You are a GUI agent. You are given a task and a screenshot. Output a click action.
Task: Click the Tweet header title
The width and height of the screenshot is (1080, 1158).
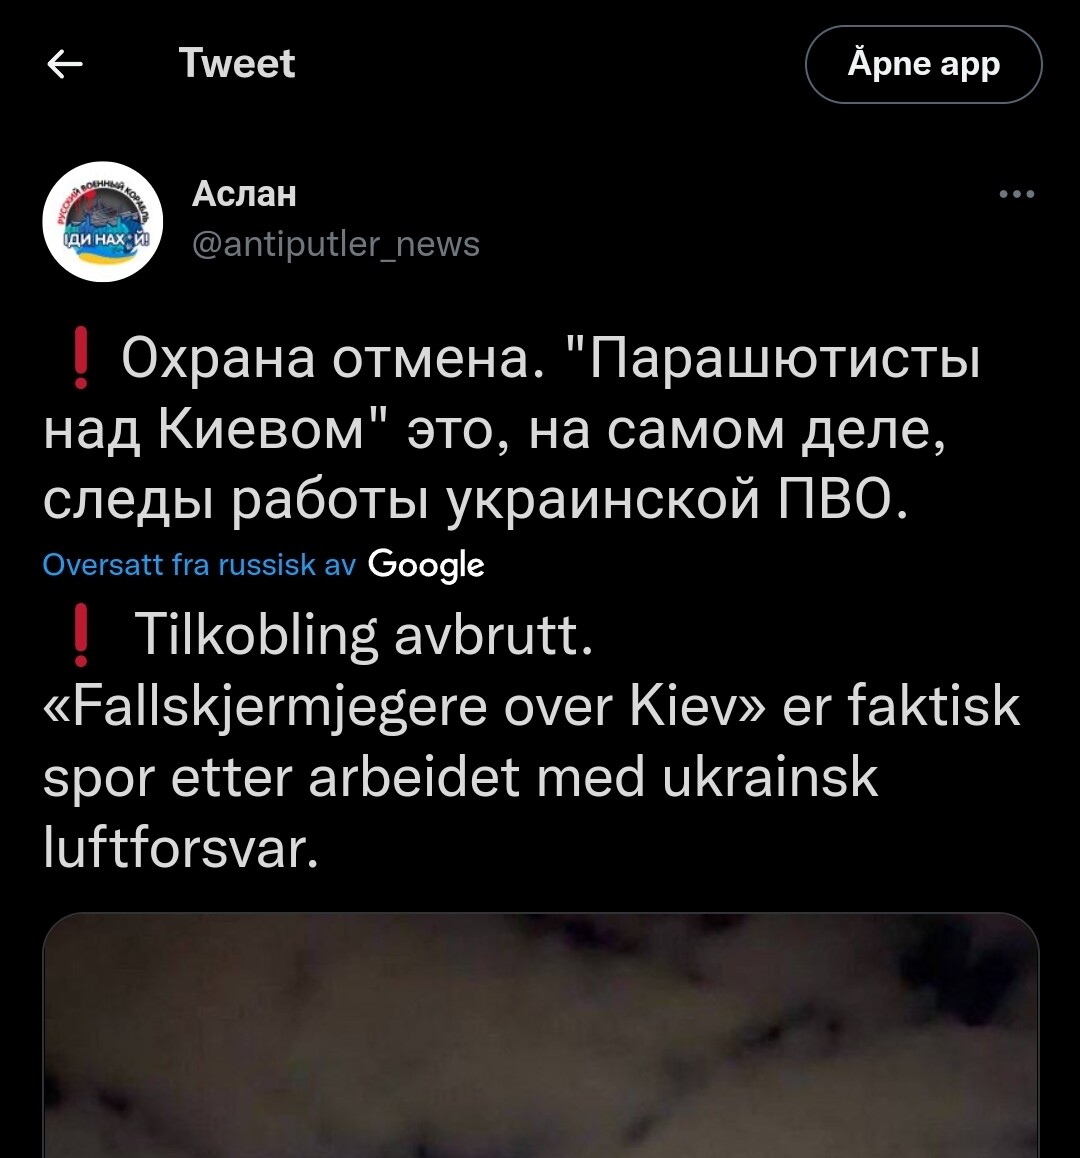(x=237, y=64)
